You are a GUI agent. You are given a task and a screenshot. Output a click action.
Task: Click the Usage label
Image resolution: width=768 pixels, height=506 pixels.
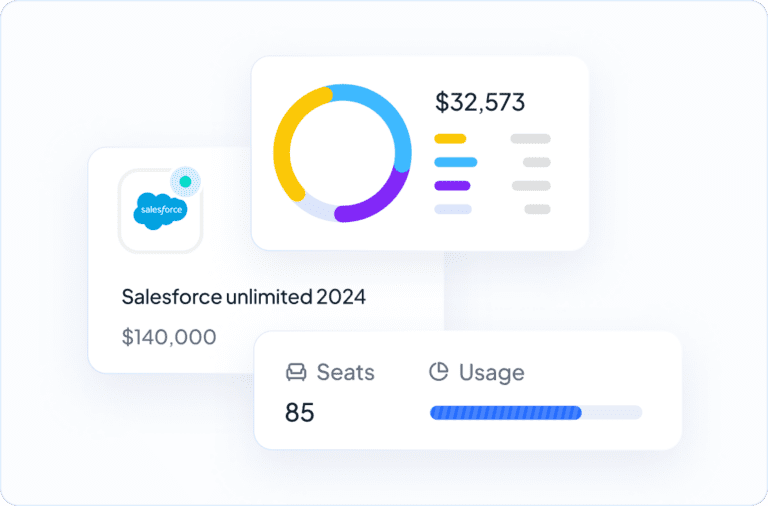pos(492,373)
